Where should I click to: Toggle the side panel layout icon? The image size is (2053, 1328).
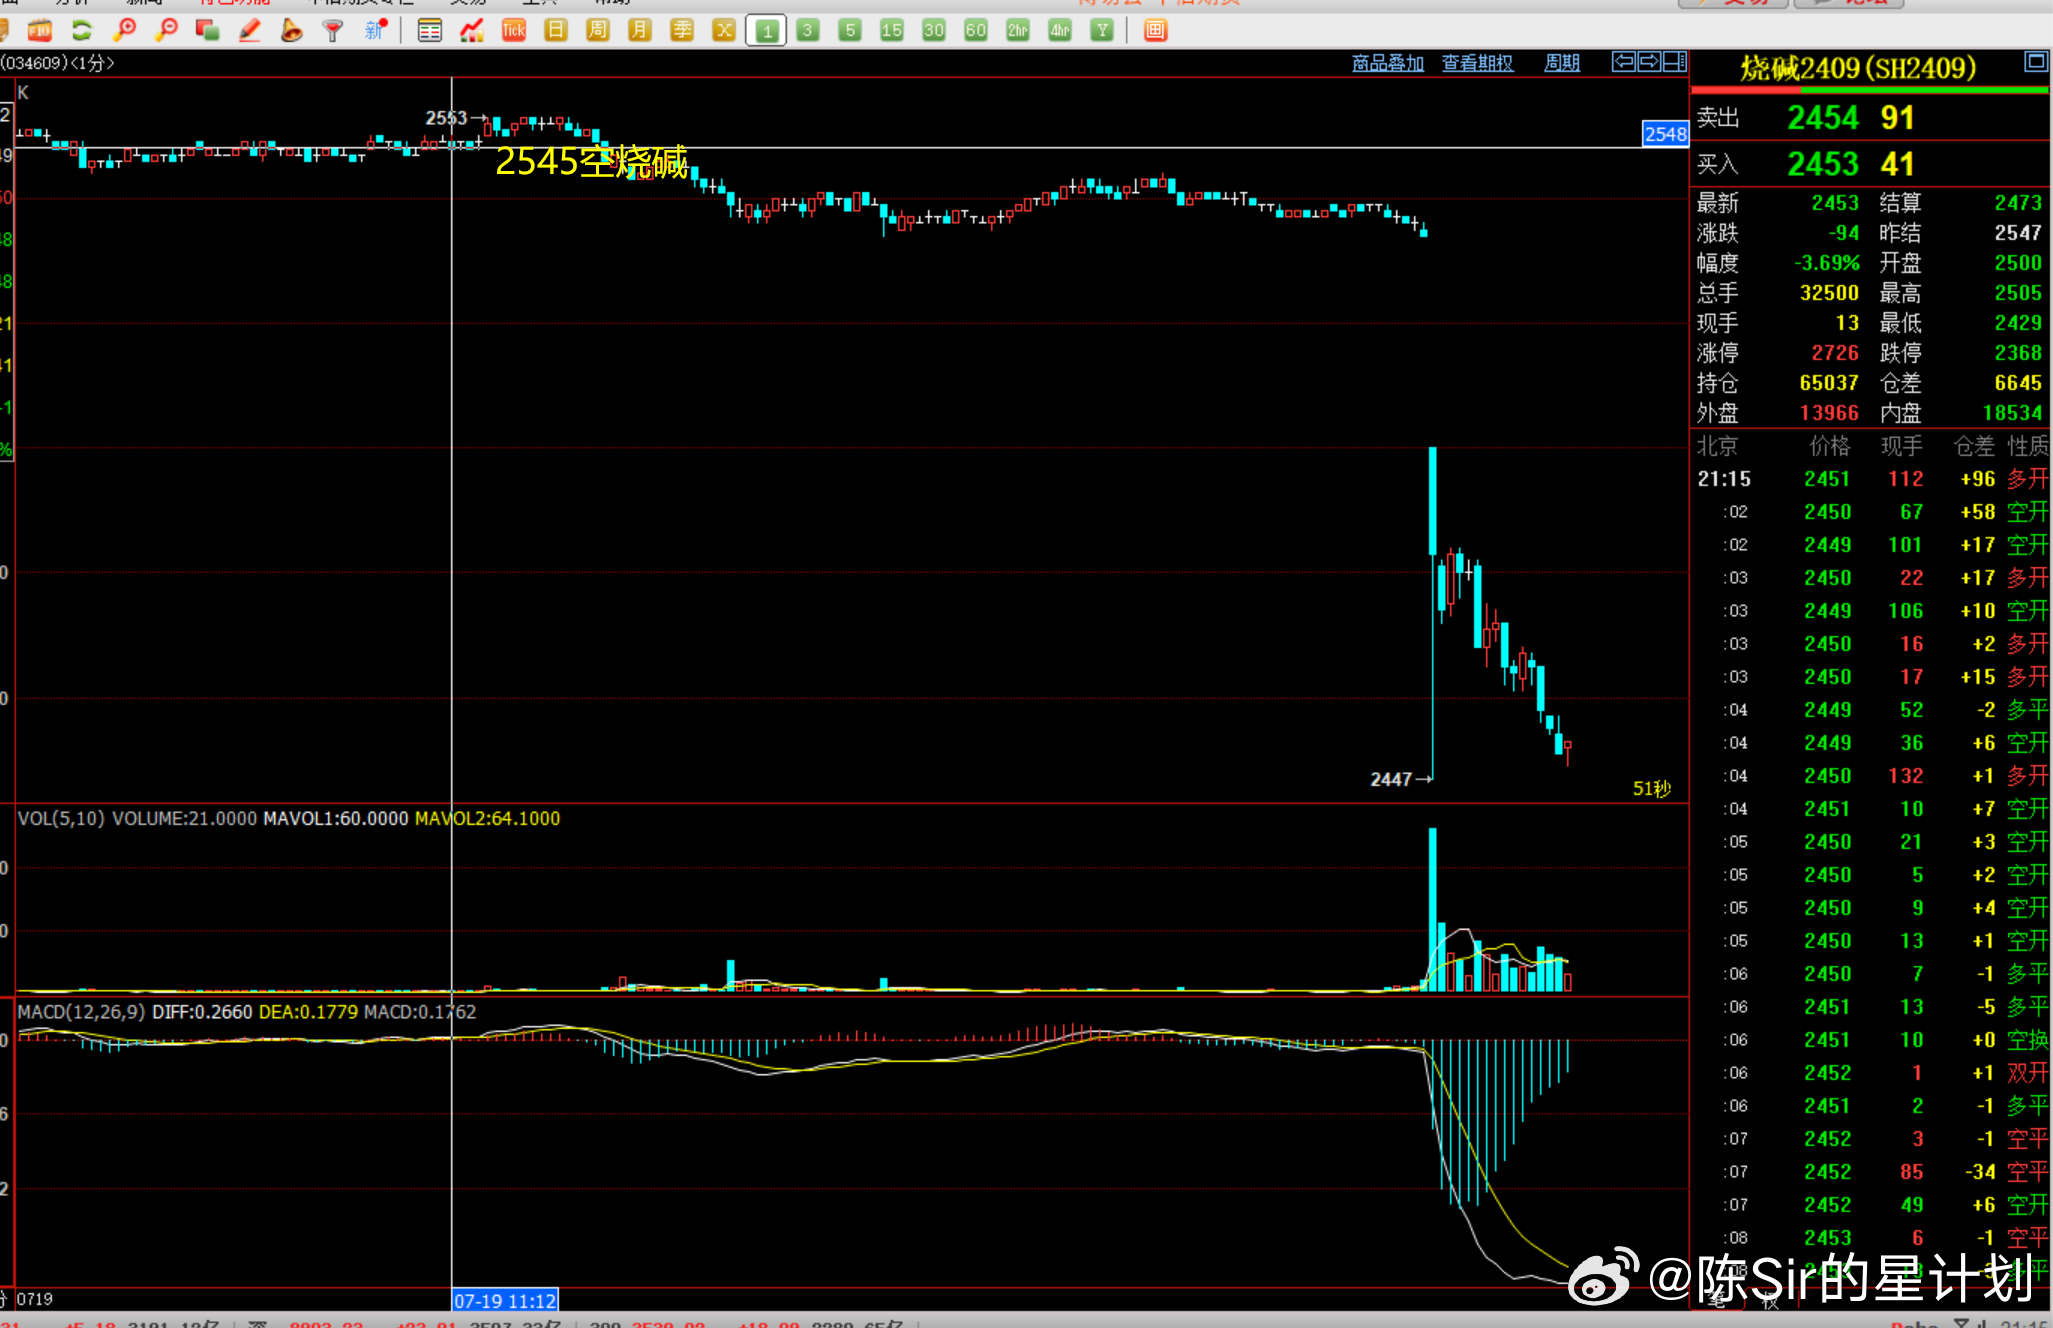click(x=1675, y=62)
